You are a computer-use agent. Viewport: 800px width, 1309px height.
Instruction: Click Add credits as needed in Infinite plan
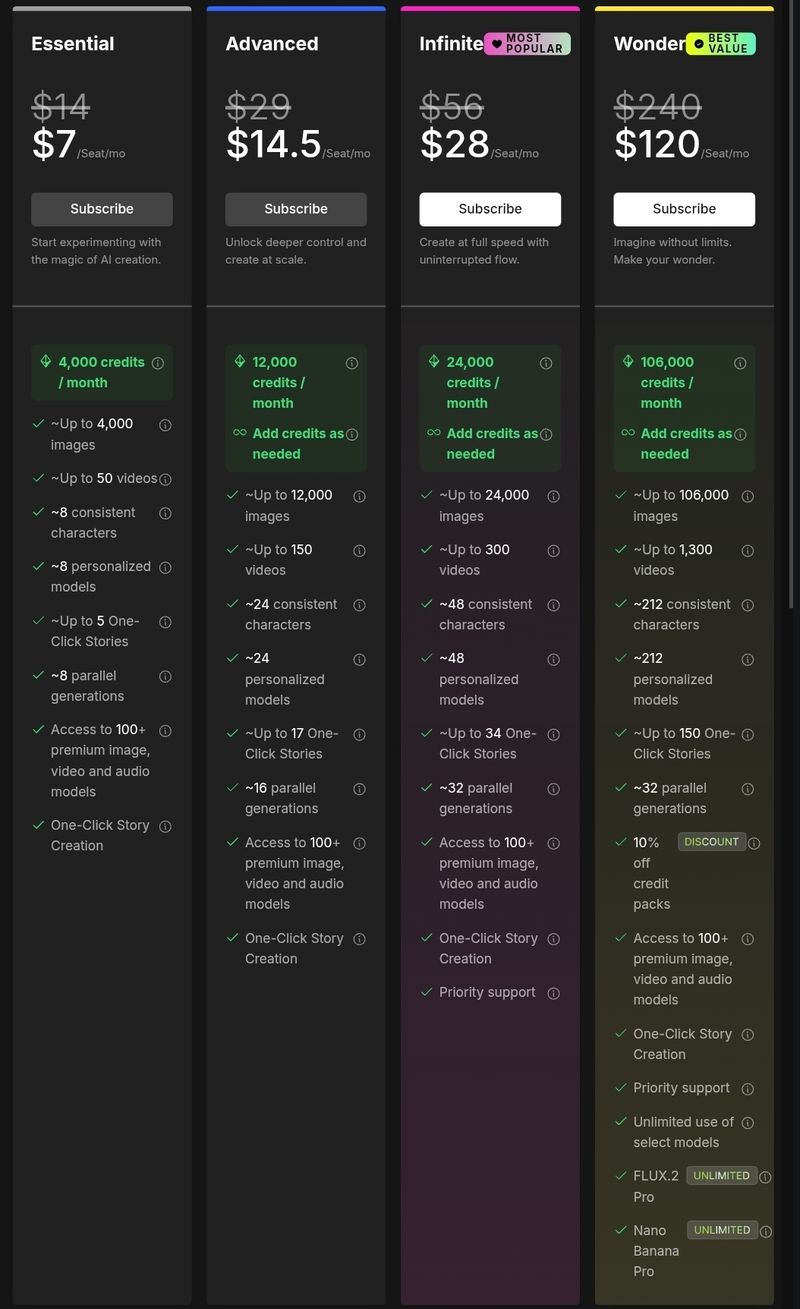[x=492, y=443]
